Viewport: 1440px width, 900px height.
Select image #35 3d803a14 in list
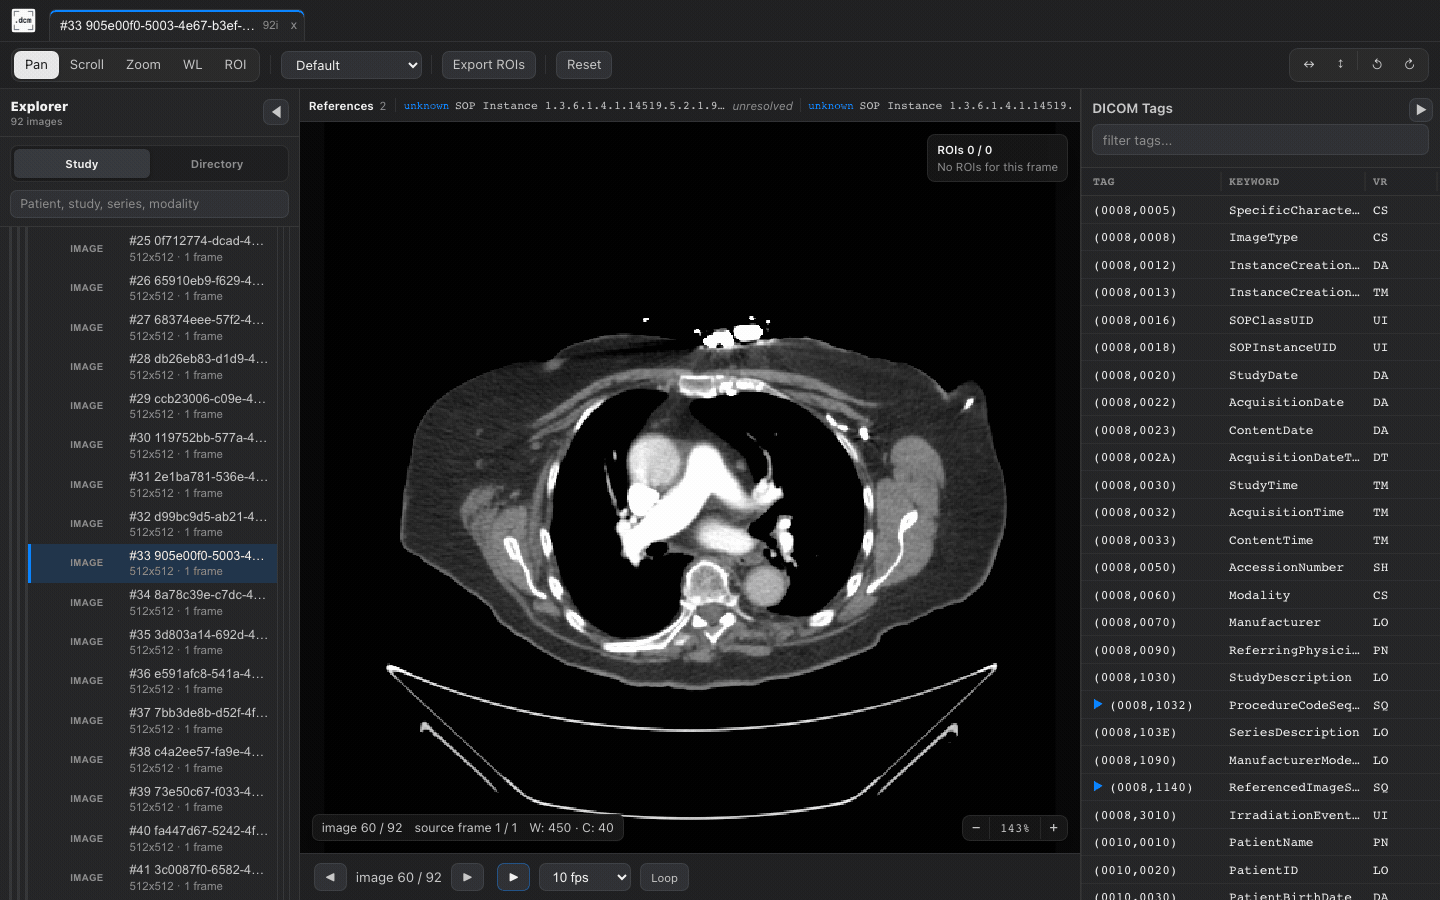152,642
